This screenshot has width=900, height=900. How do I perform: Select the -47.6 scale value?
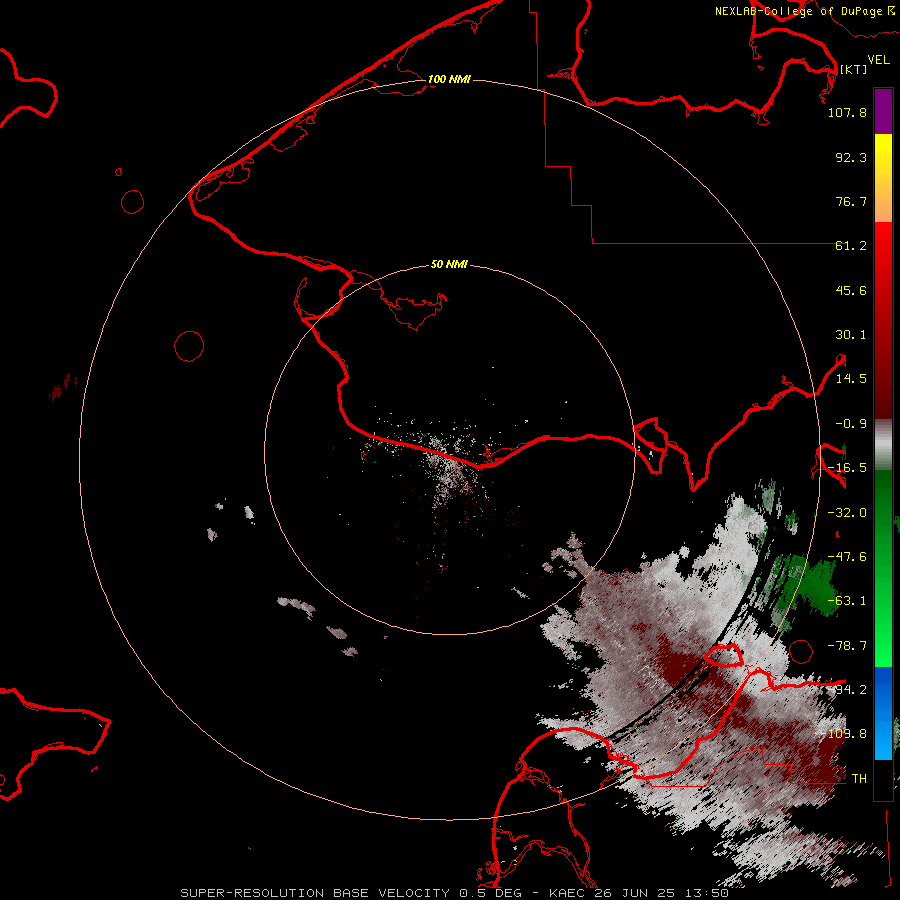pos(847,557)
